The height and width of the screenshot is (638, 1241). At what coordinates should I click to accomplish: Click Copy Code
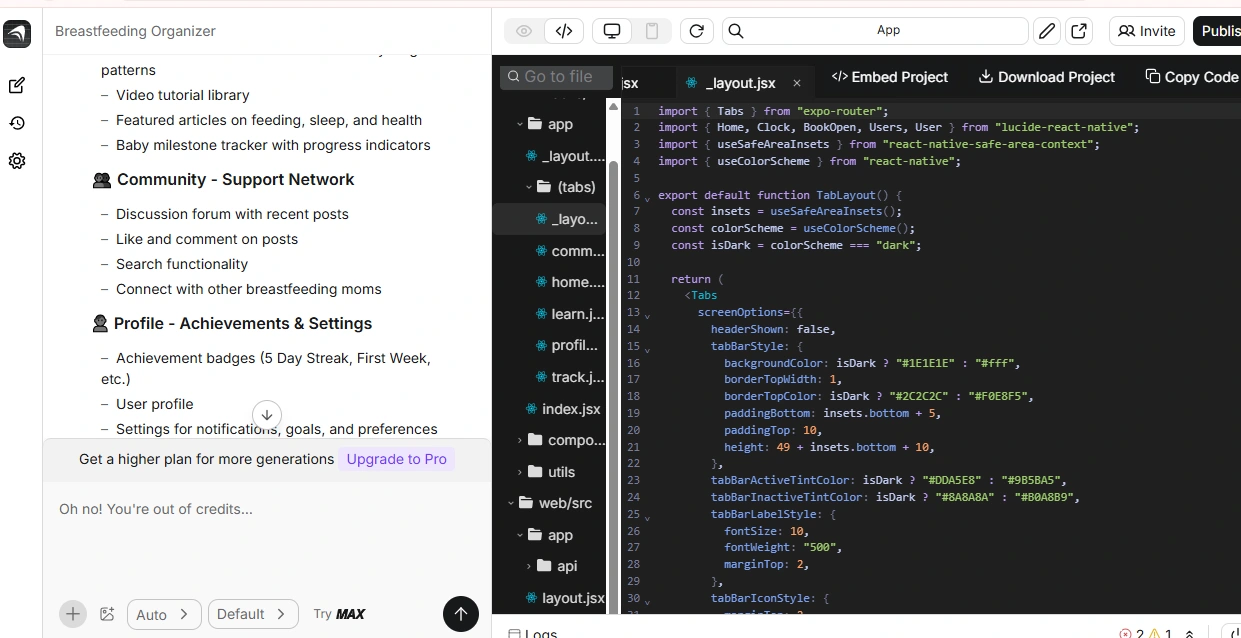pos(1191,77)
